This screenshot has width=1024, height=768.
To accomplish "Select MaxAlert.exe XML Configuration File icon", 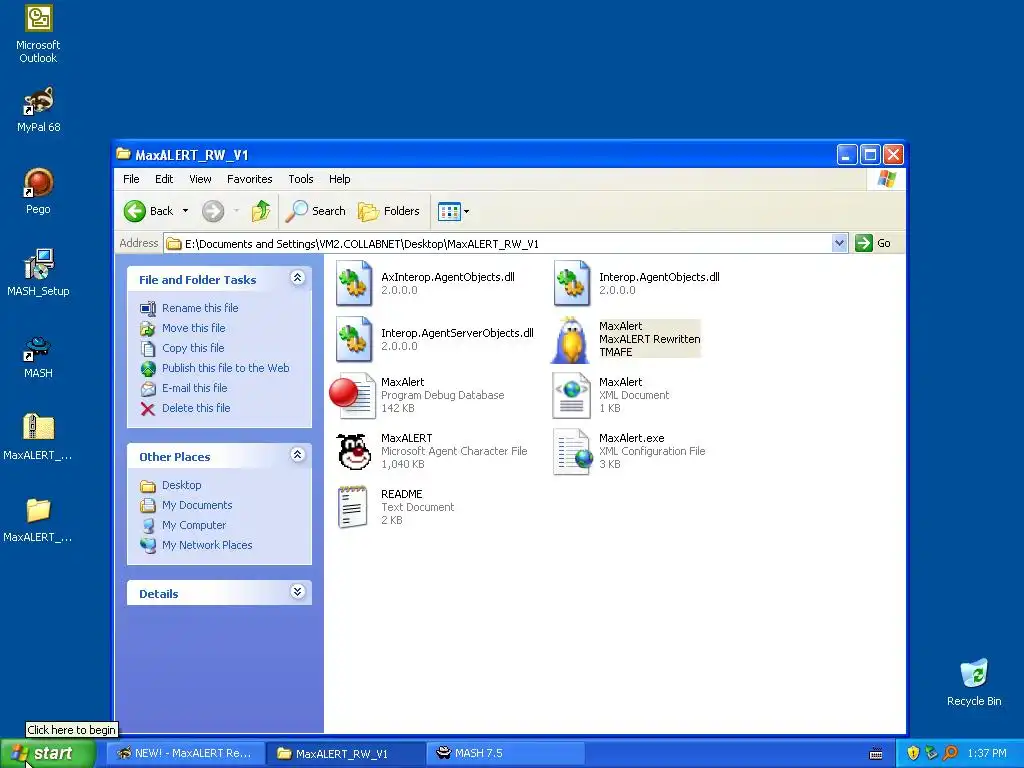I will [x=572, y=451].
